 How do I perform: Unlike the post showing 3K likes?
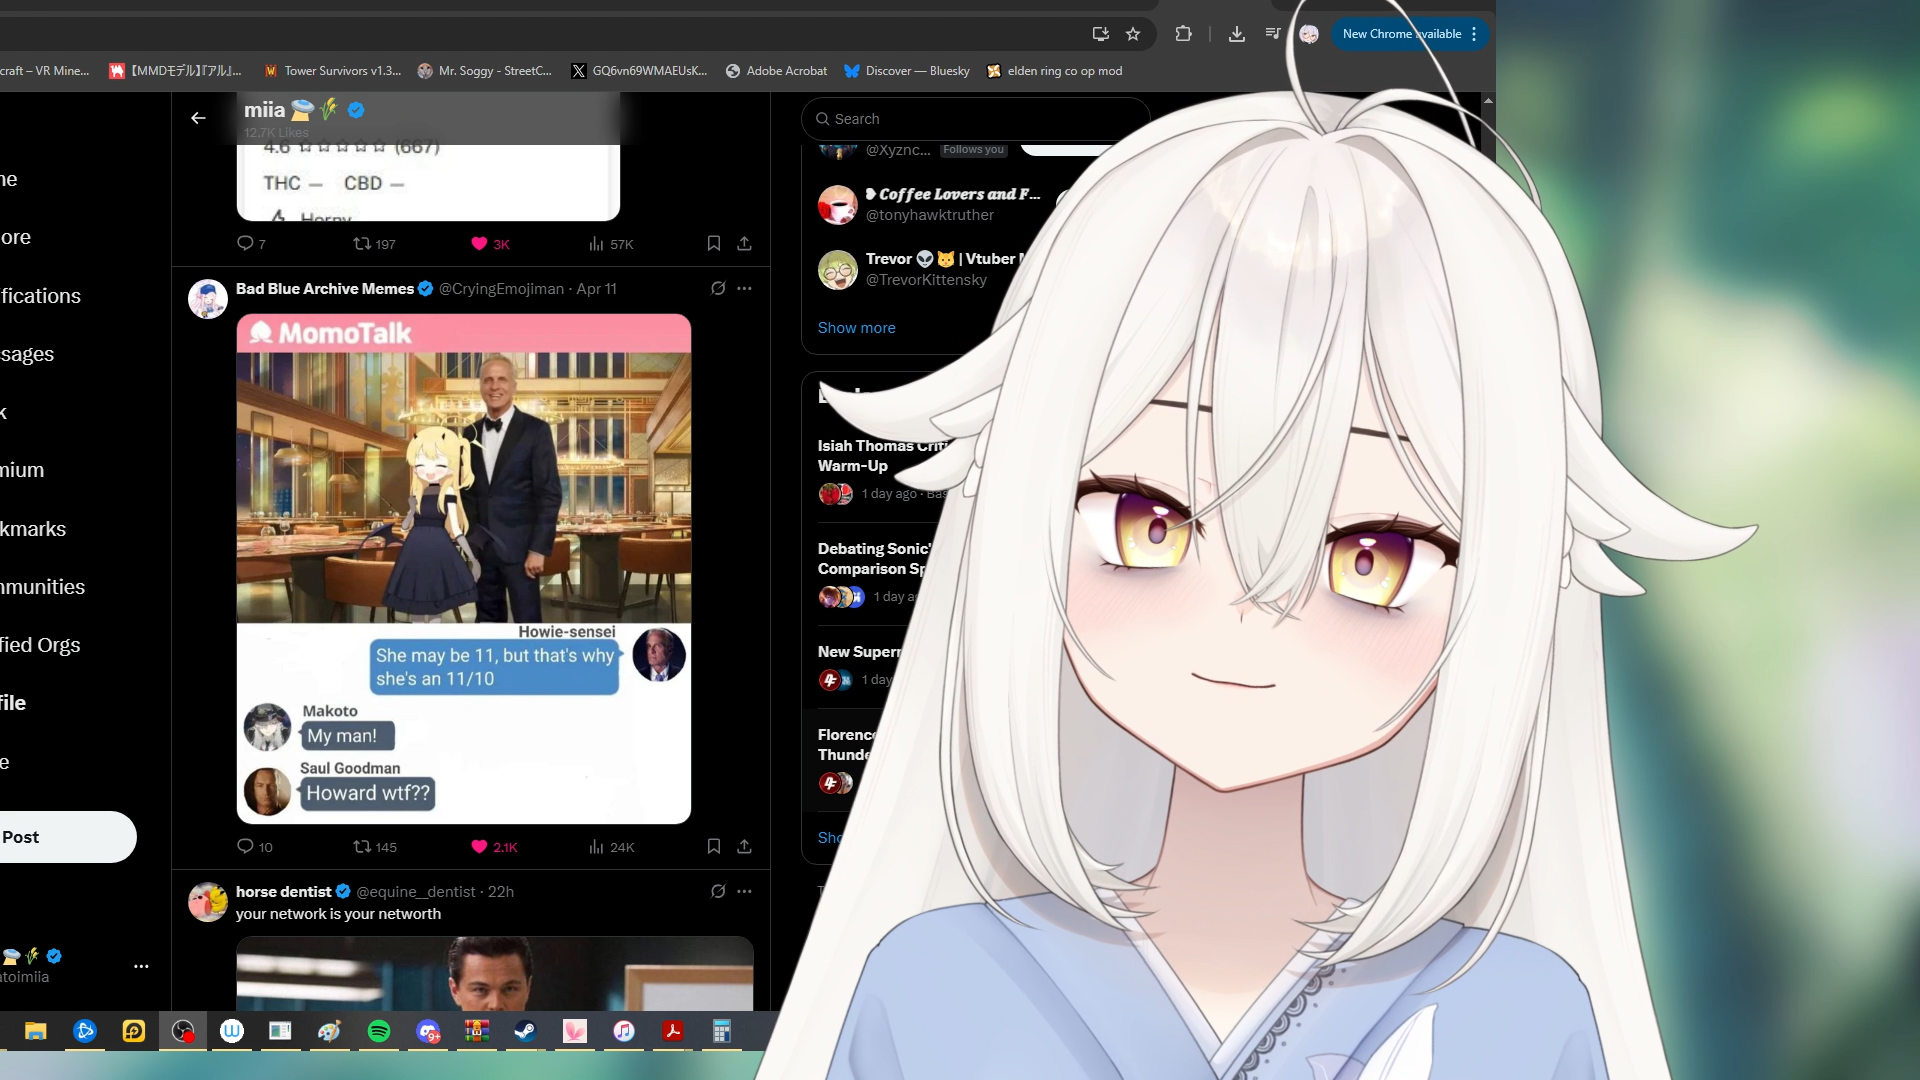pyautogui.click(x=490, y=243)
